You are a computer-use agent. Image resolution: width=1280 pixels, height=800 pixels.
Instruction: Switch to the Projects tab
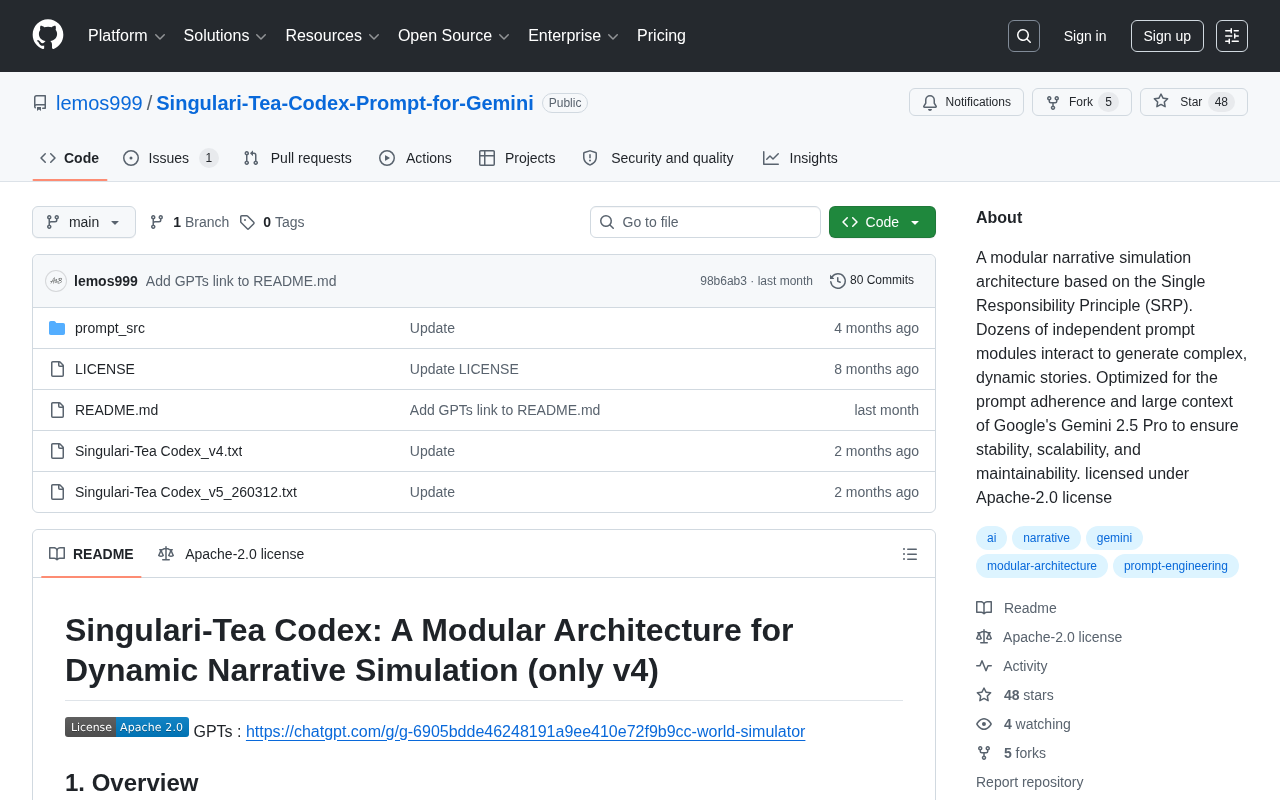coord(517,158)
